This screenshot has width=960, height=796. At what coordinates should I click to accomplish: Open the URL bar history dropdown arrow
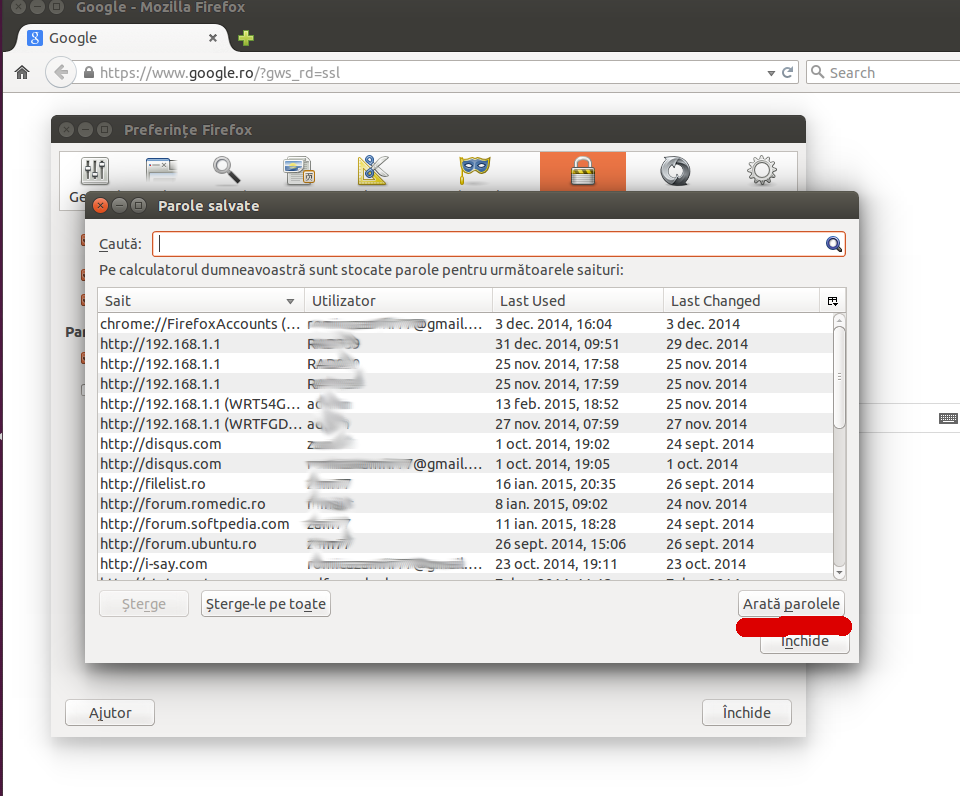click(x=771, y=73)
